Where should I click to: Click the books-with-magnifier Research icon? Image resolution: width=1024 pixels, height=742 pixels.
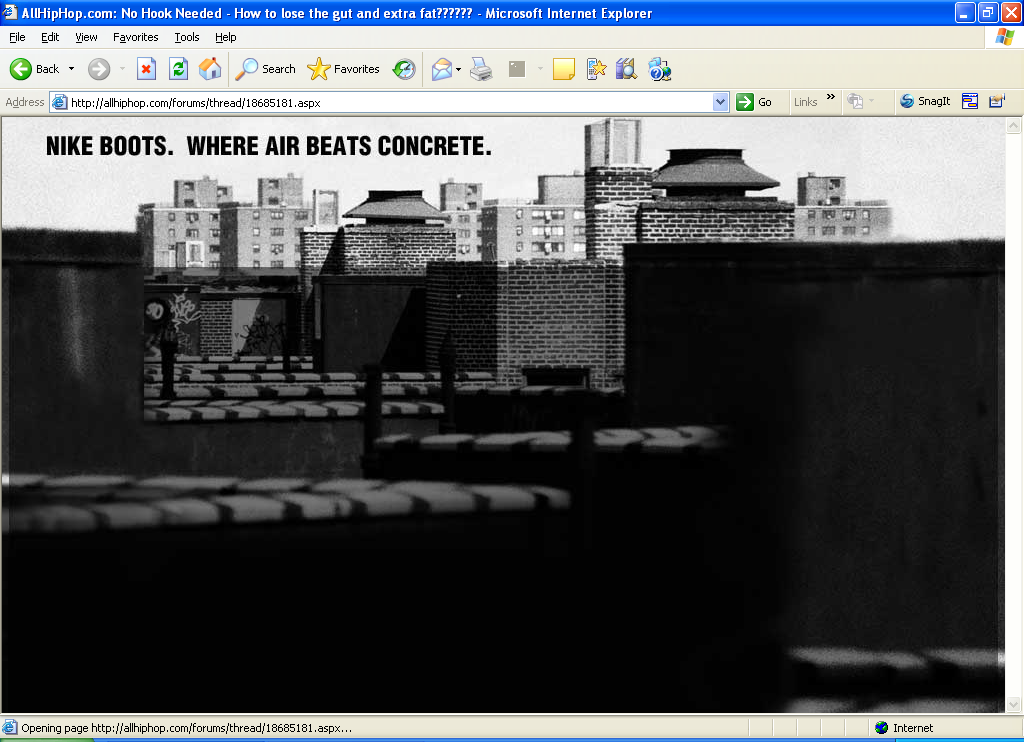tap(626, 69)
